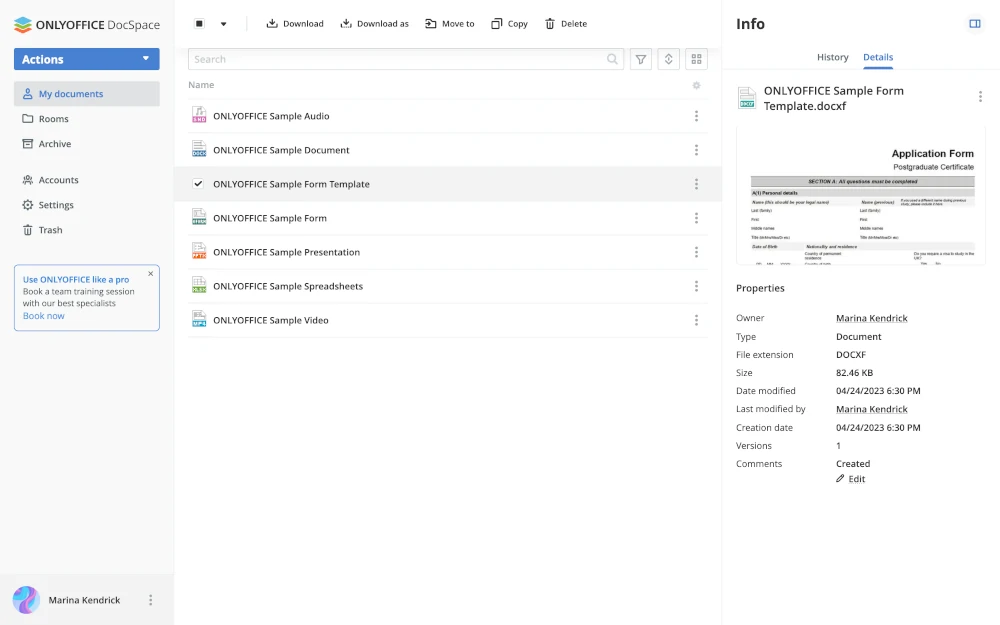Image resolution: width=1000 pixels, height=625 pixels.
Task: Open context menu for Sample Document
Action: (x=696, y=150)
